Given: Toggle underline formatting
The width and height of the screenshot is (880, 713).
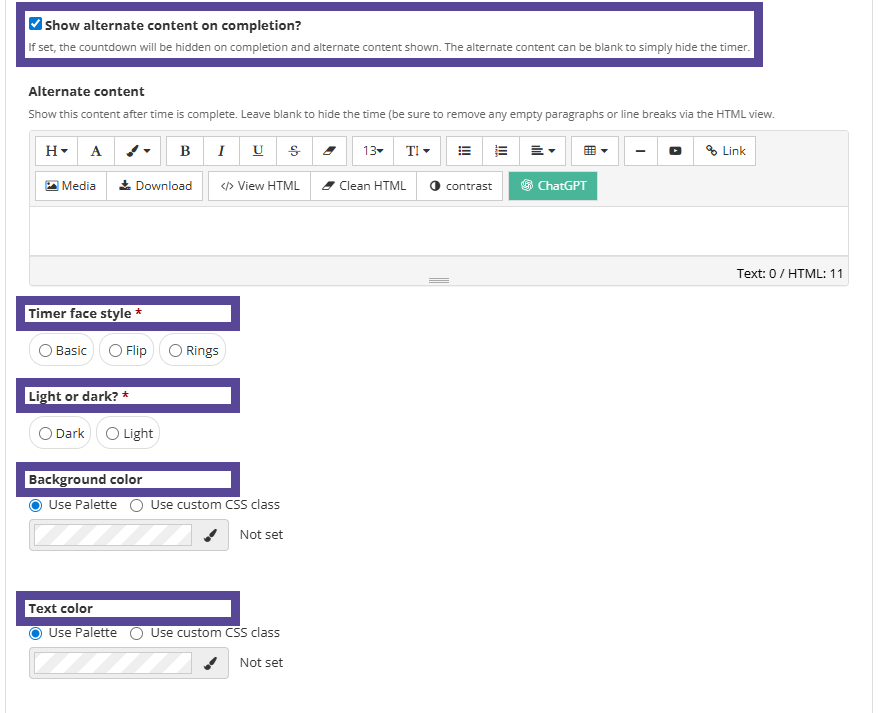Looking at the screenshot, I should (258, 151).
